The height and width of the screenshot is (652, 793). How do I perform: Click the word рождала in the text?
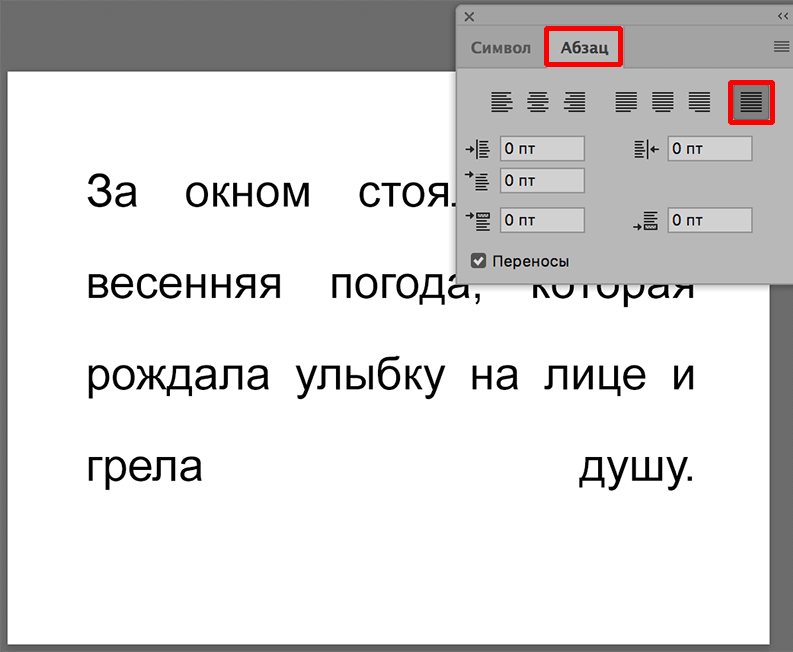pyautogui.click(x=178, y=377)
